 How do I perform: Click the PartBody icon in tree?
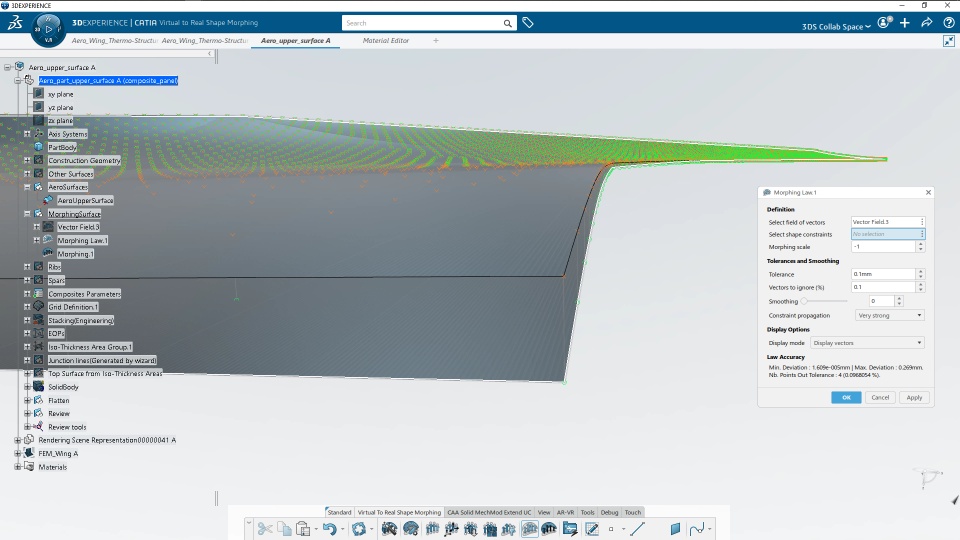point(39,147)
